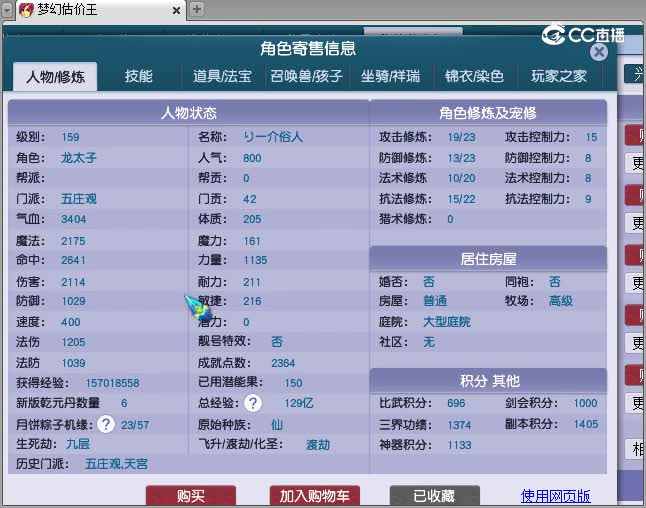Open 道具/法宝 tab

222,76
